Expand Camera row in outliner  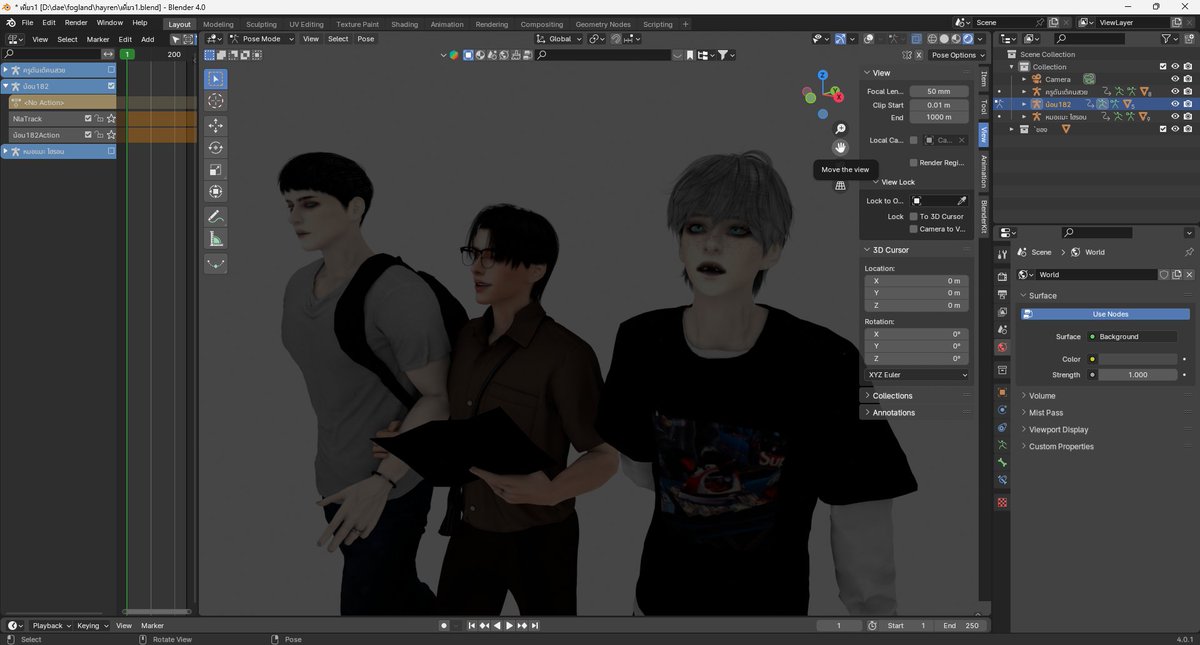(1024, 79)
